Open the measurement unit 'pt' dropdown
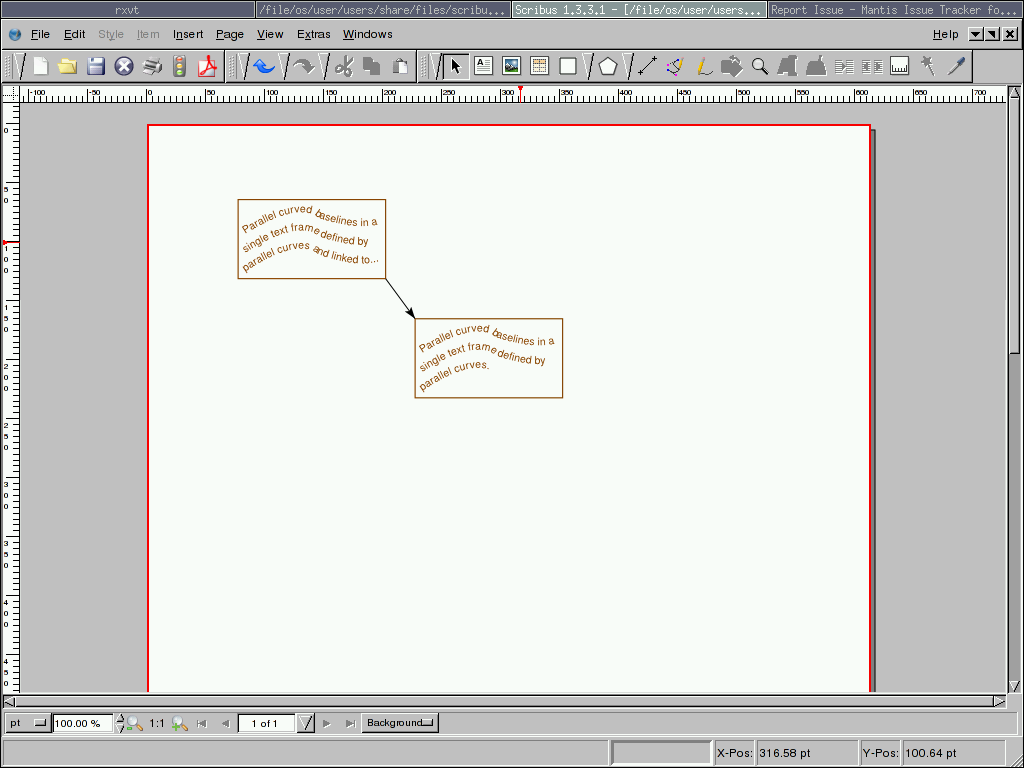The image size is (1024, 768). [27, 723]
